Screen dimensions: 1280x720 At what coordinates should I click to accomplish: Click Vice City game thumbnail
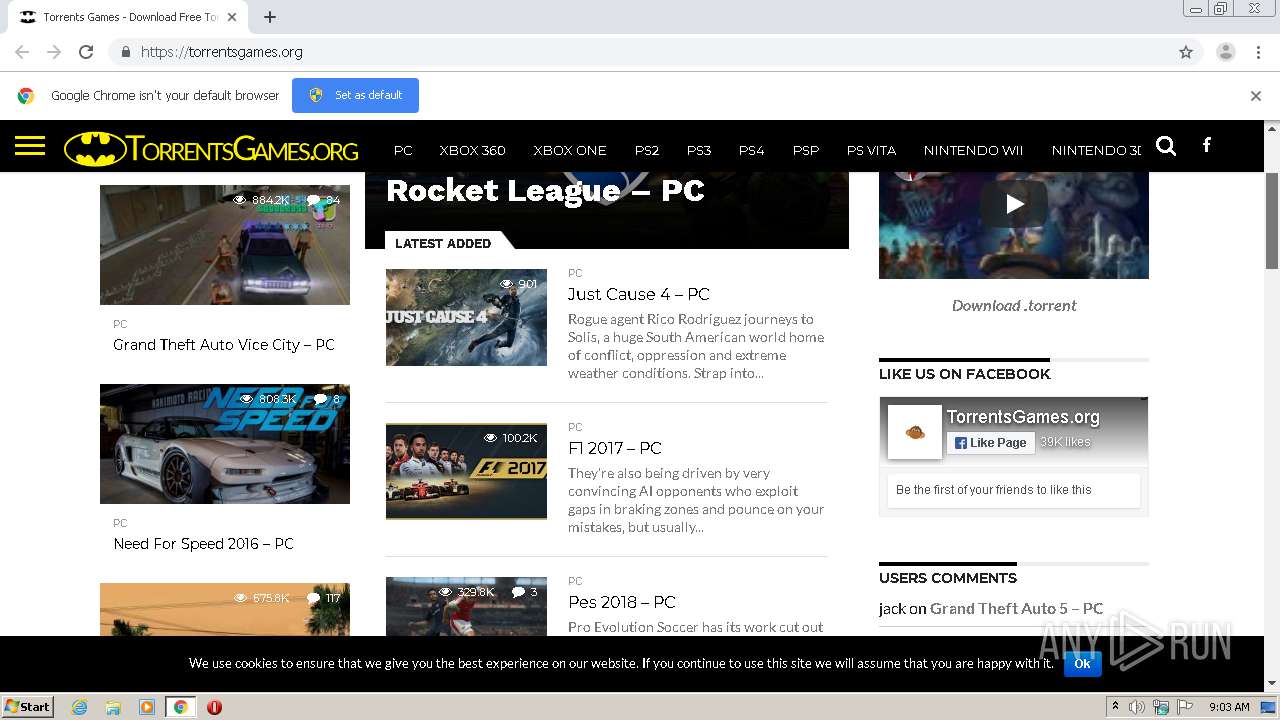[225, 245]
